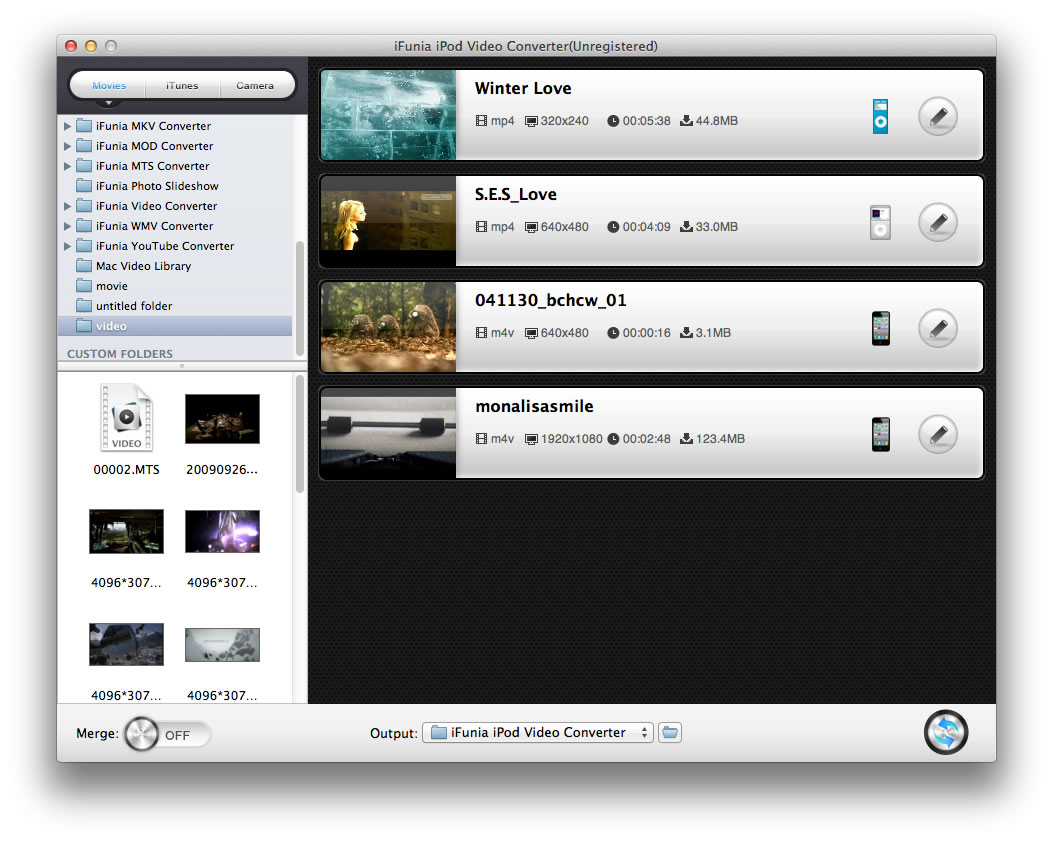
Task: Open the Output folder dropdown
Action: point(537,732)
